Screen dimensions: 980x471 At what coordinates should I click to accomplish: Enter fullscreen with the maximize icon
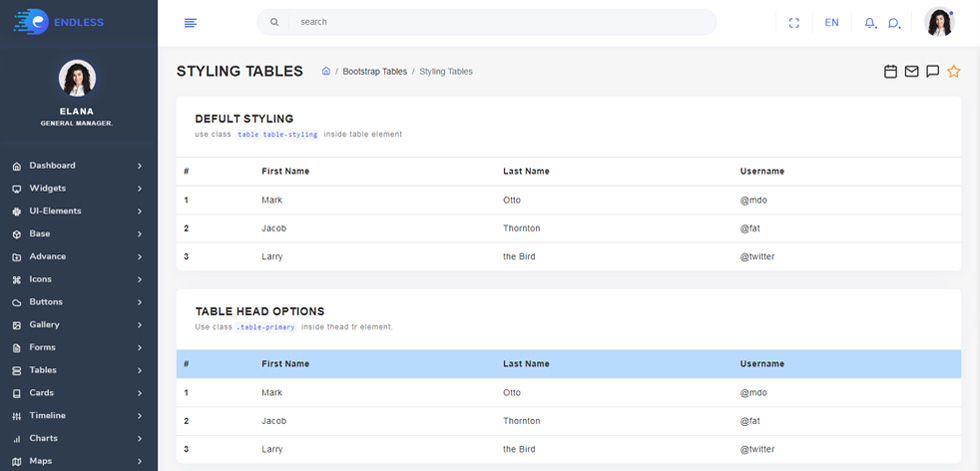[794, 23]
